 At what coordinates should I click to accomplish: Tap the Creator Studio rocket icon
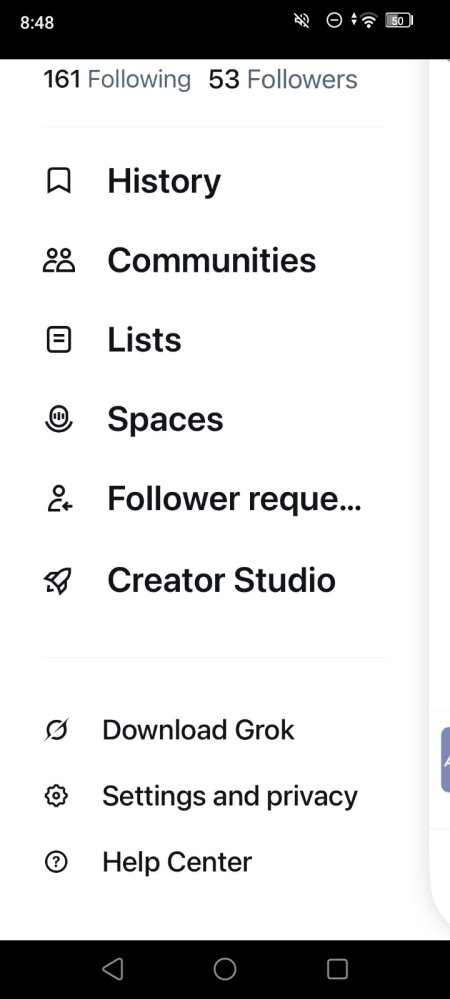pos(58,580)
